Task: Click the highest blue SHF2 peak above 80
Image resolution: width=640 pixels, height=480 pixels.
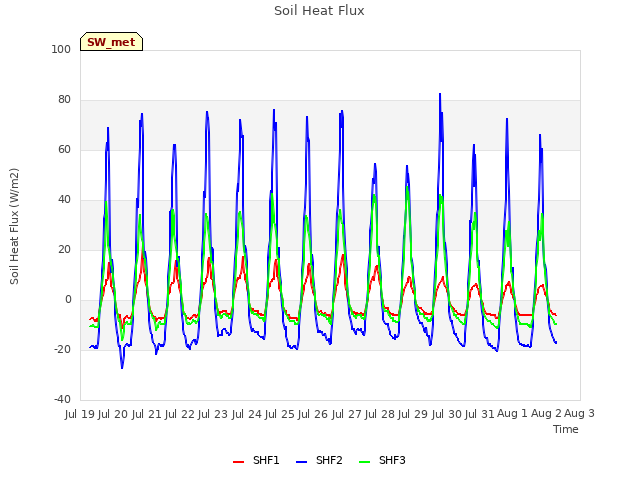Action: 440,94
